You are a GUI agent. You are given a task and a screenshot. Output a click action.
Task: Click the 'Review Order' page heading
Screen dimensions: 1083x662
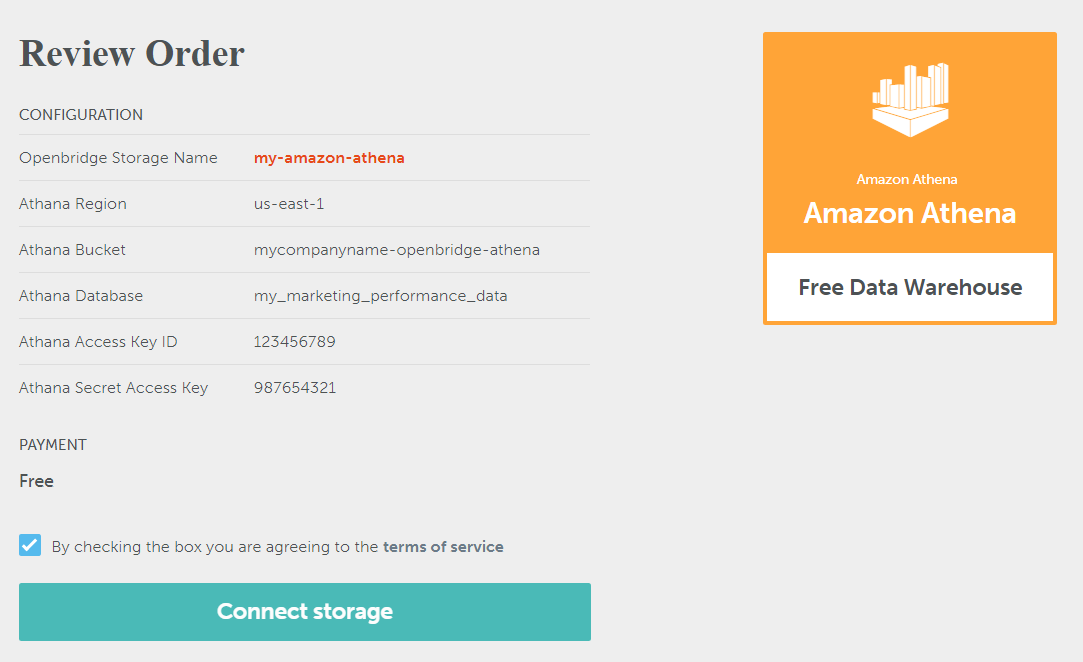coord(131,53)
